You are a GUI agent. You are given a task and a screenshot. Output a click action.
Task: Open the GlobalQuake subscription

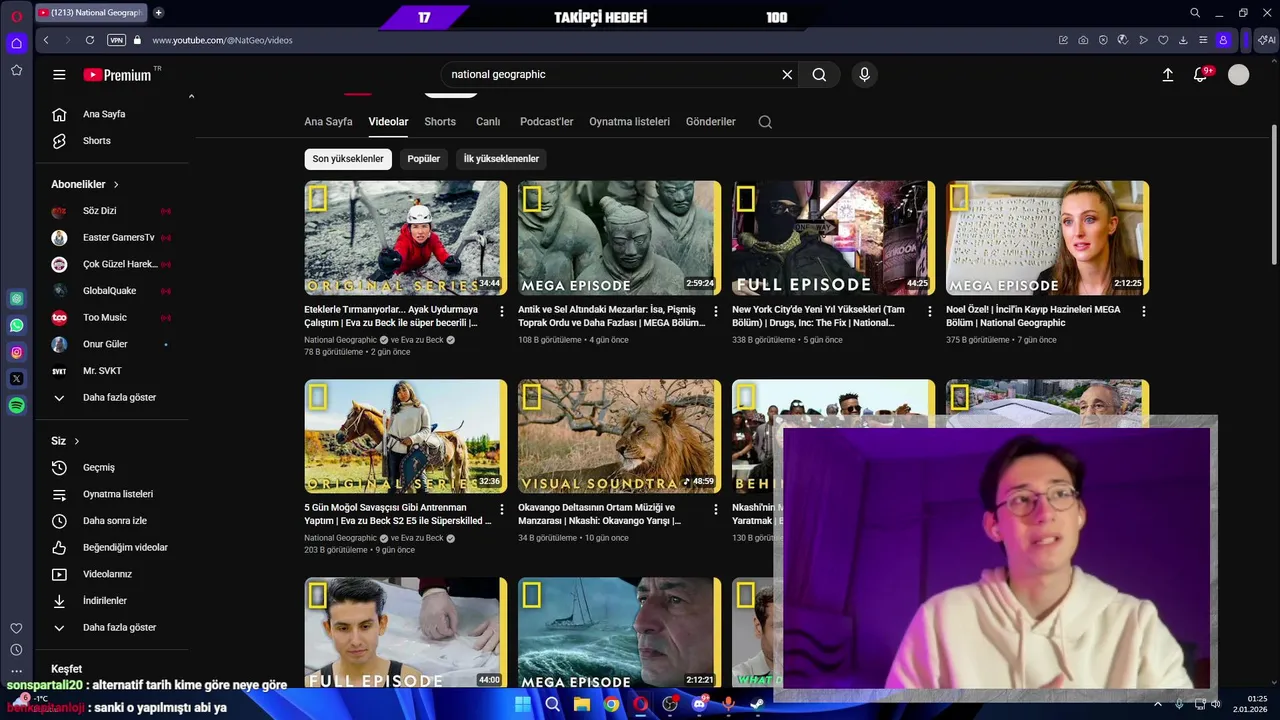[x=111, y=291]
